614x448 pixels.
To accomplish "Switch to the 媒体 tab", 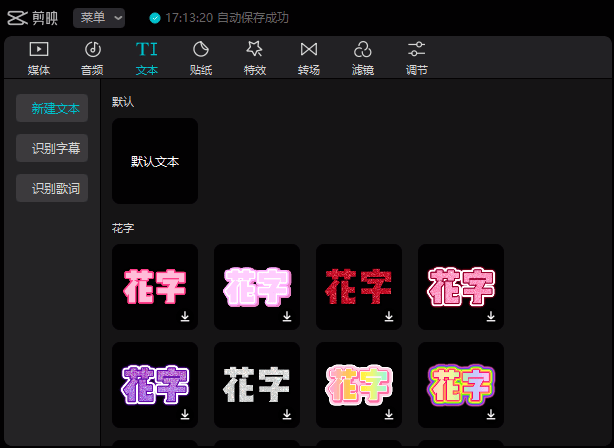I will (39, 58).
